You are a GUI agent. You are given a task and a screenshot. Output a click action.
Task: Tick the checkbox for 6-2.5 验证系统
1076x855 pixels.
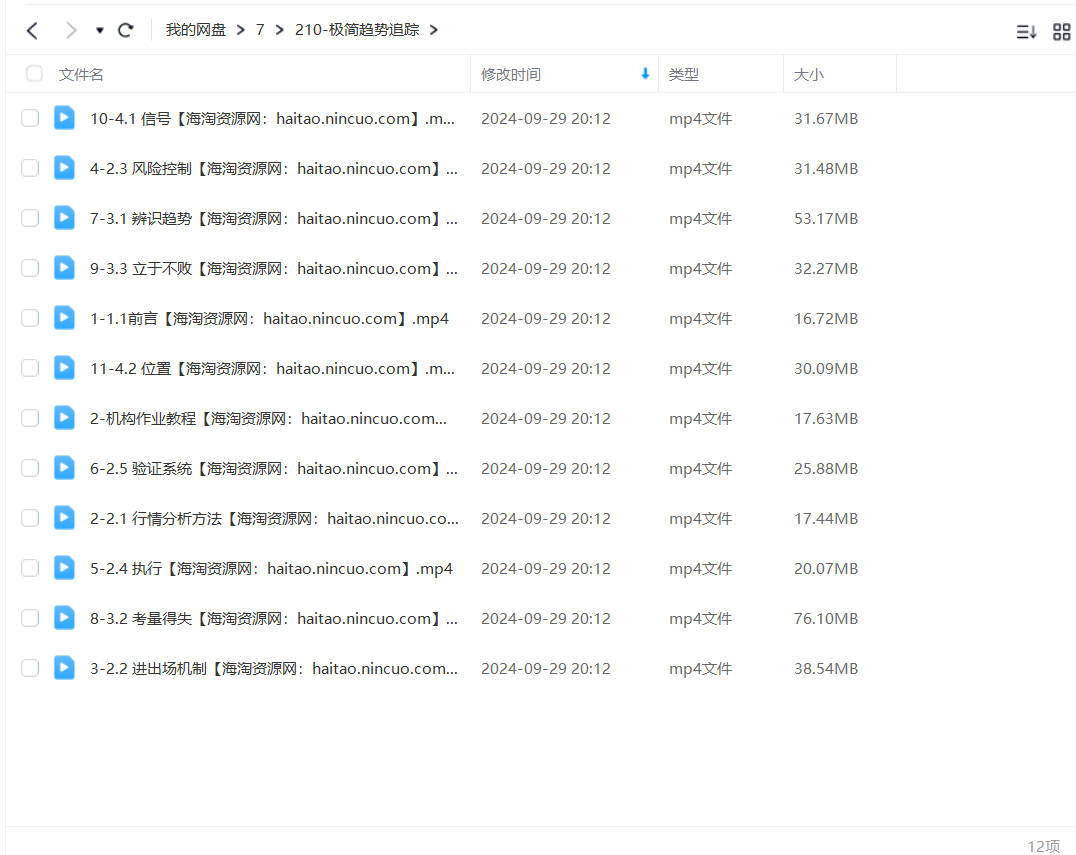pyautogui.click(x=30, y=468)
